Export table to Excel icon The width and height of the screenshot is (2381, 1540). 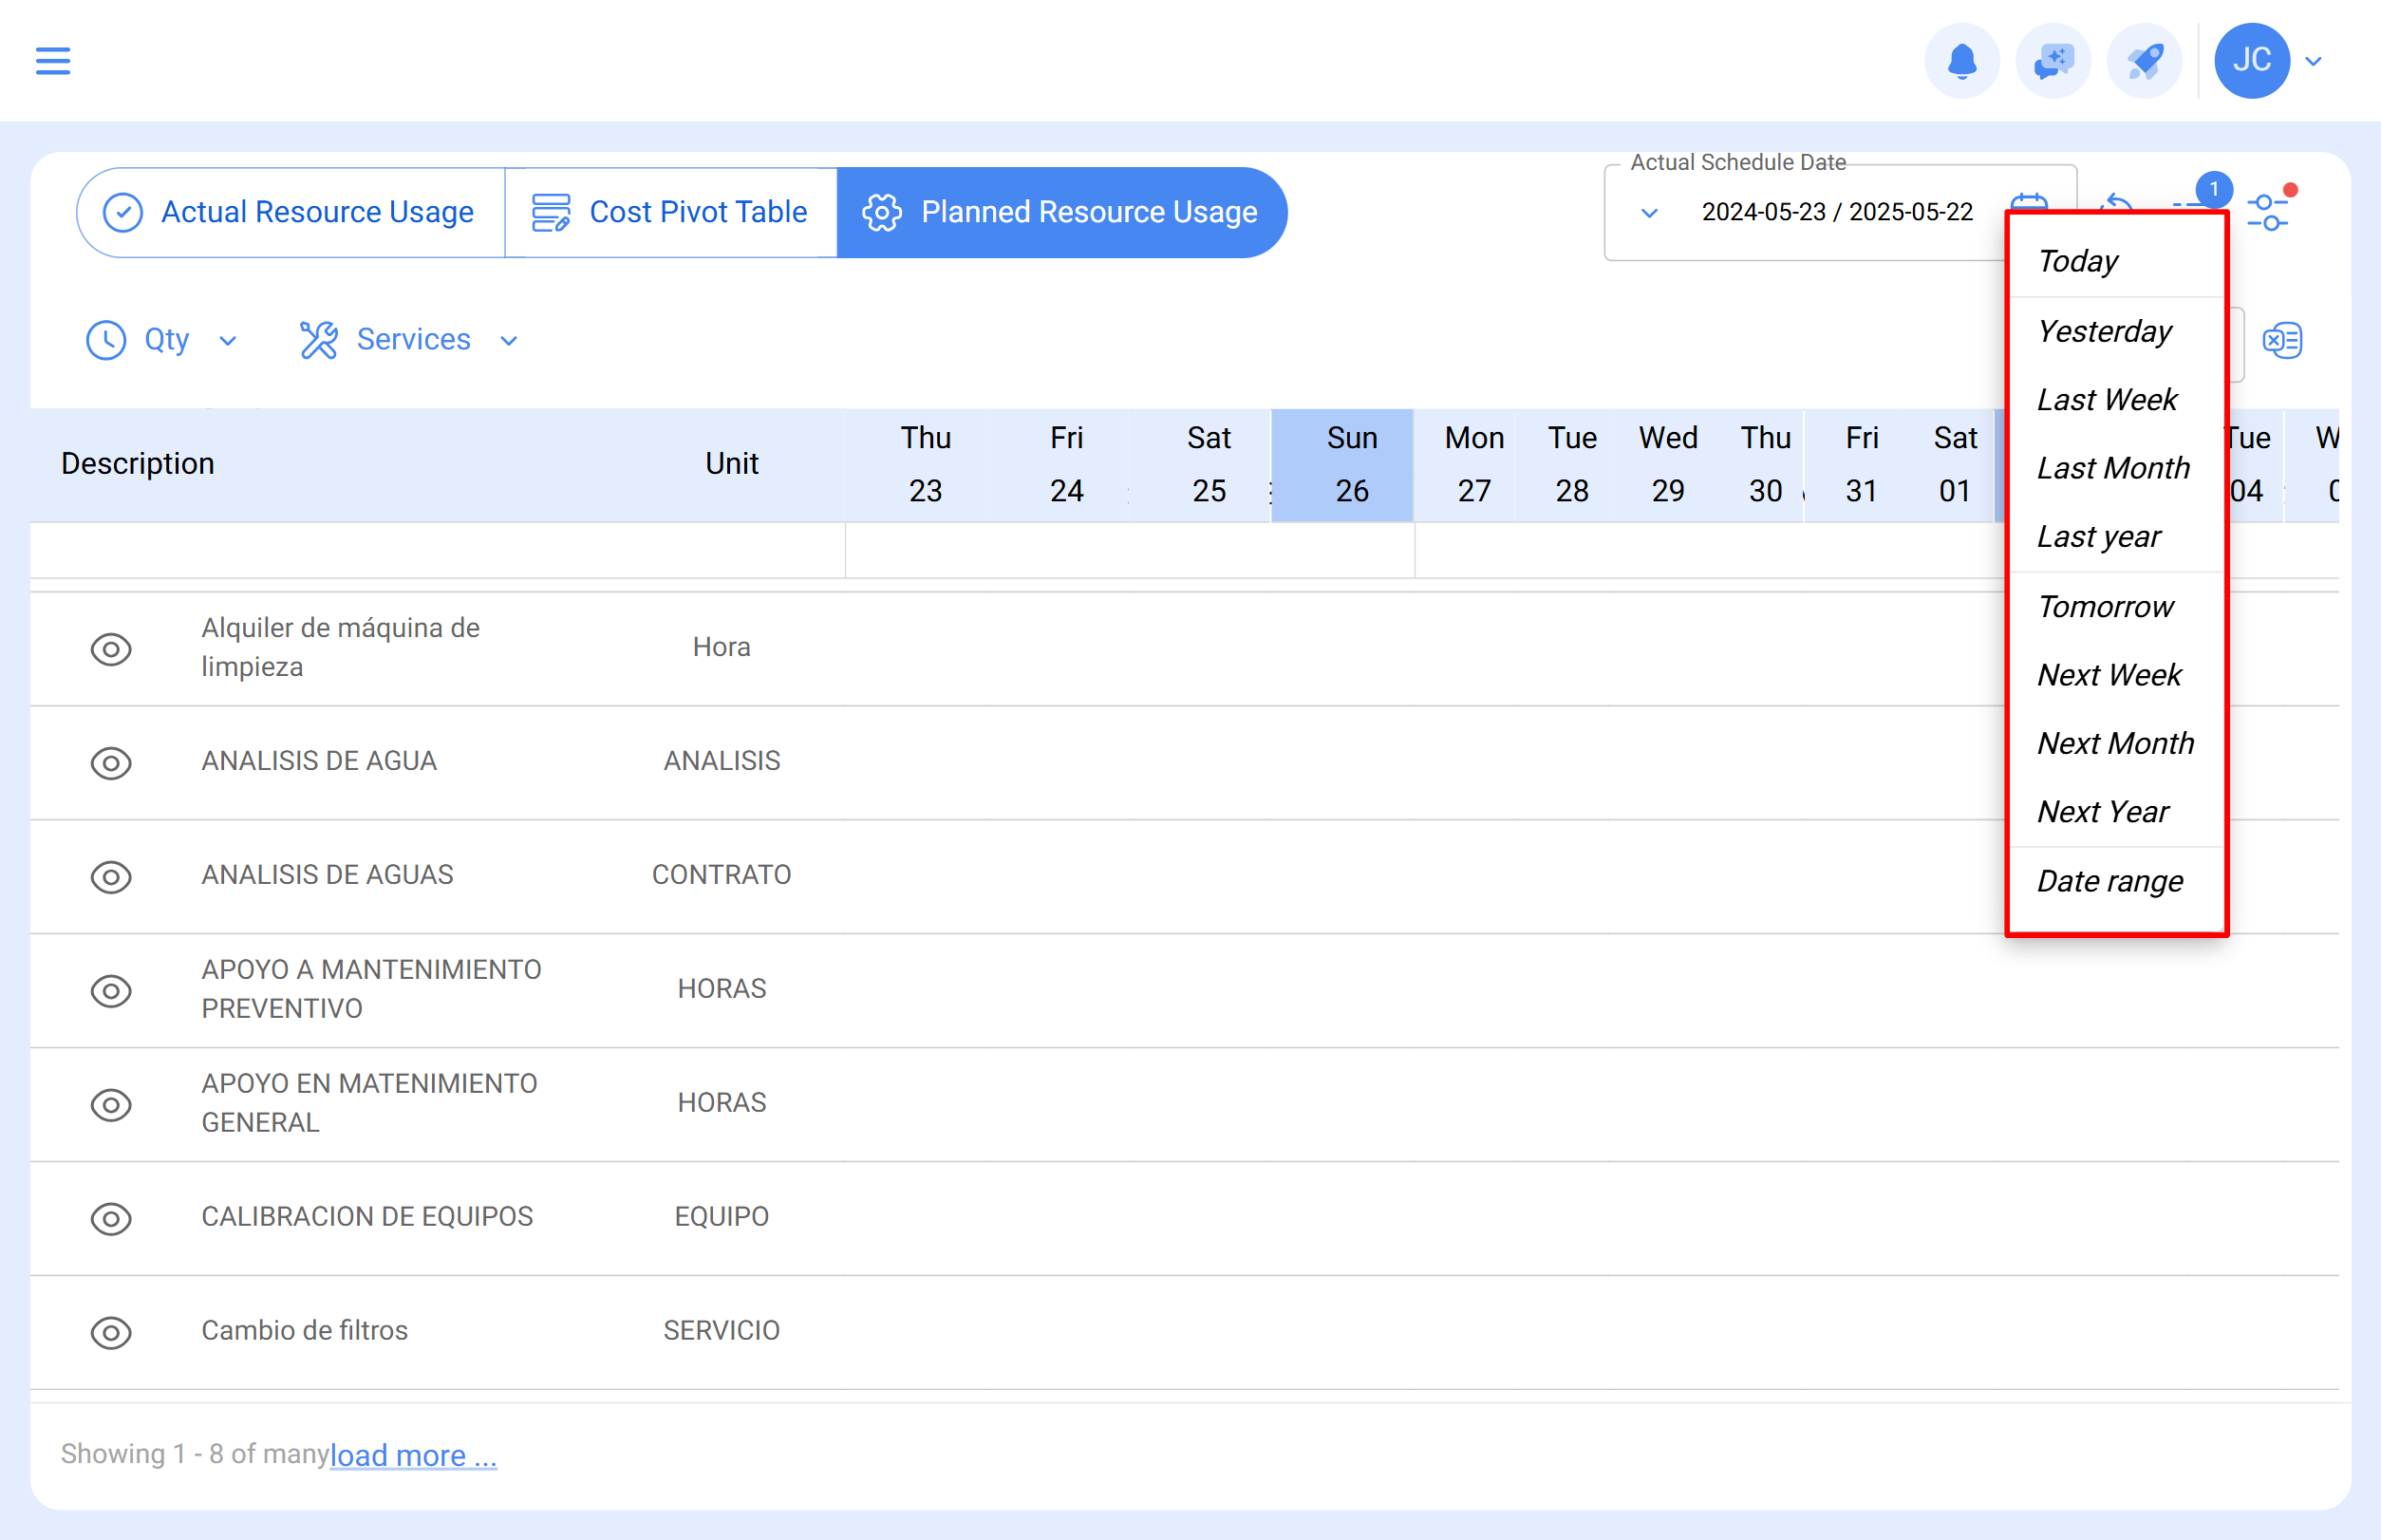pos(2282,340)
